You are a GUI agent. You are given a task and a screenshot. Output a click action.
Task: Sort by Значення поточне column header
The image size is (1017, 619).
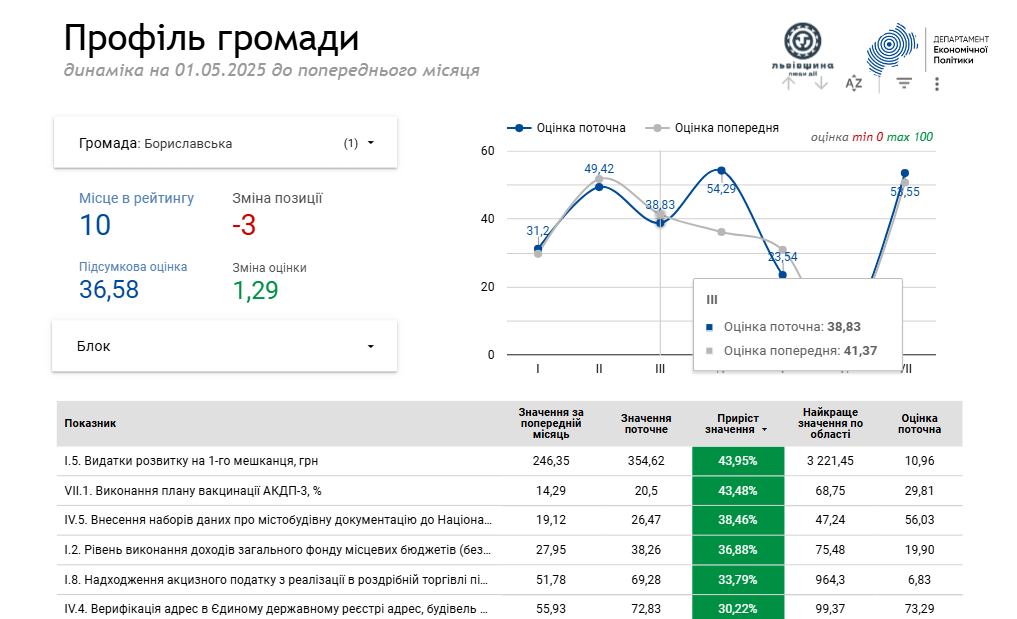[645, 423]
